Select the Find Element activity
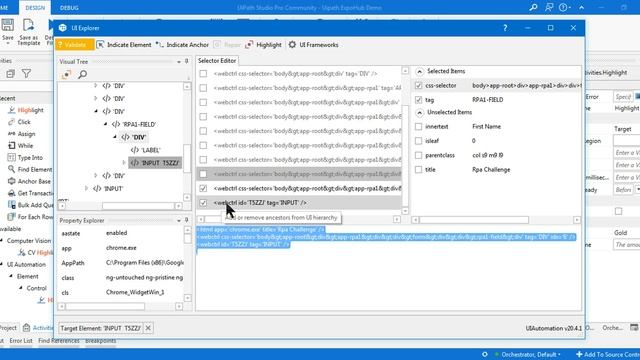640x360 pixels. pyautogui.click(x=30, y=169)
